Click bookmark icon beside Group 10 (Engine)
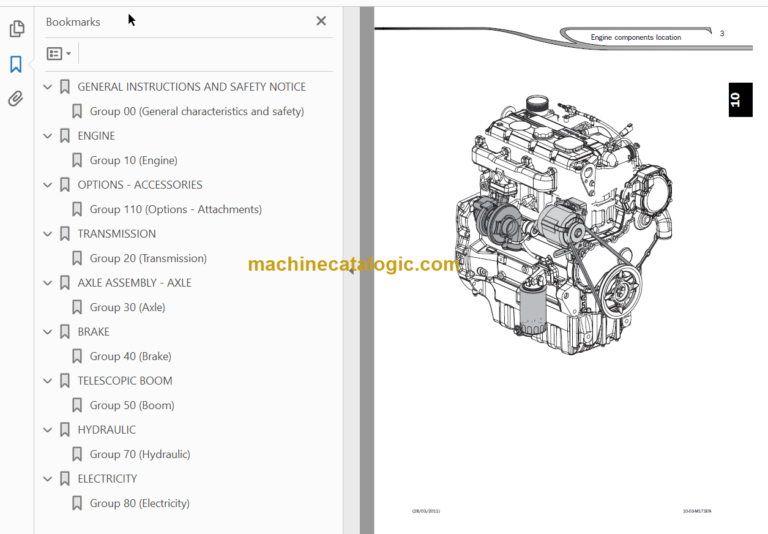Image resolution: width=768 pixels, height=534 pixels. [x=77, y=160]
